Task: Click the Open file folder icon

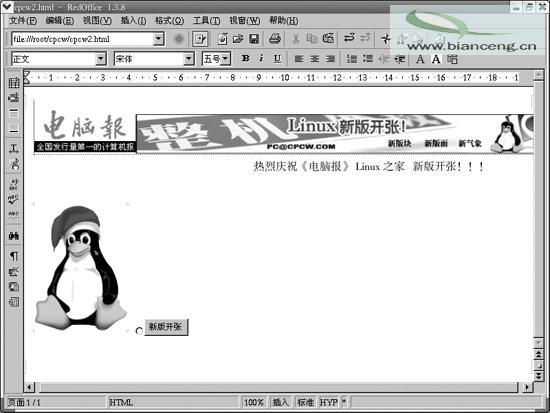Action: (238, 39)
